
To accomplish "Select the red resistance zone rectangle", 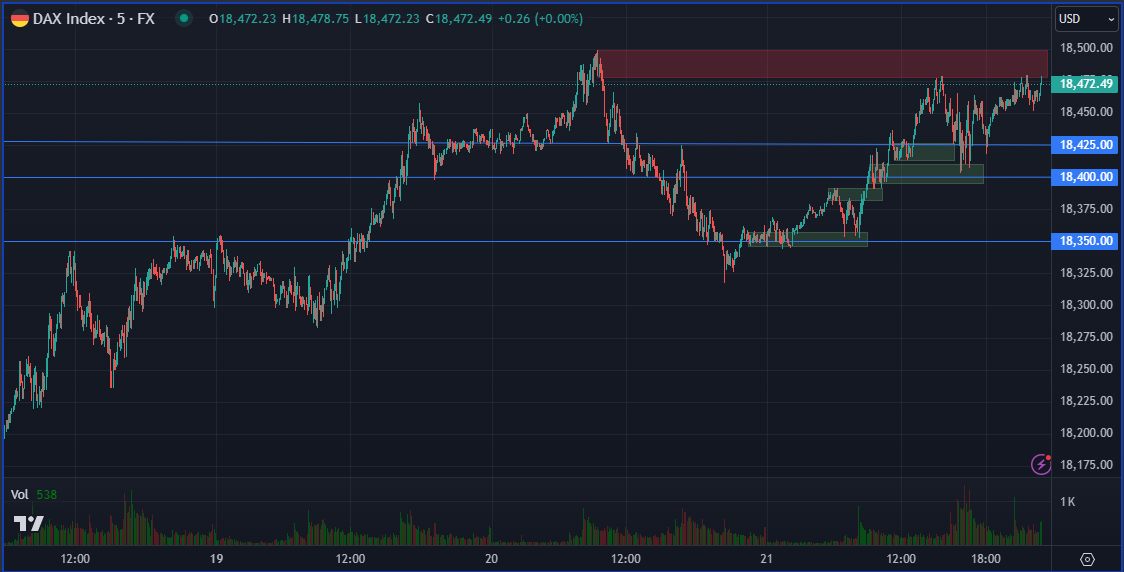I will [x=823, y=64].
